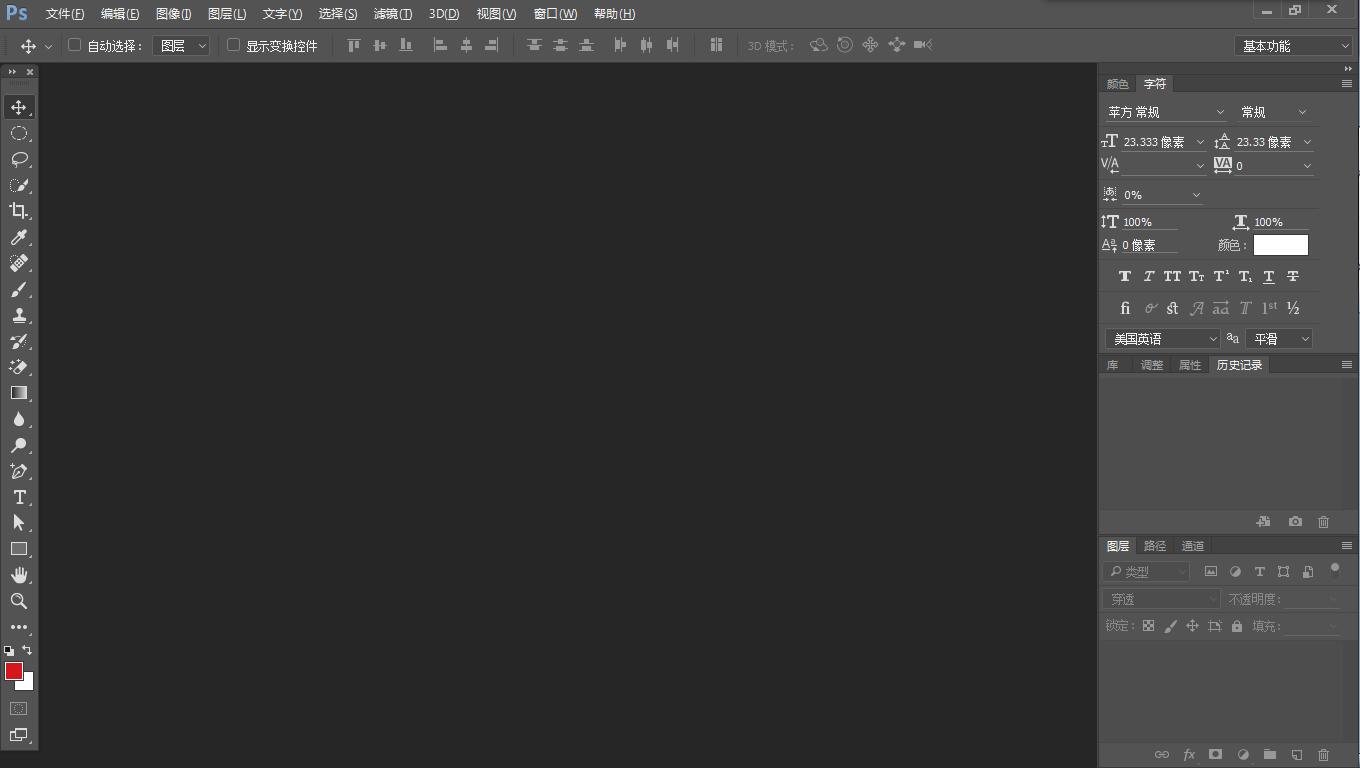Toggle faux italic in Character panel
Viewport: 1360px width, 768px height.
click(x=1149, y=277)
